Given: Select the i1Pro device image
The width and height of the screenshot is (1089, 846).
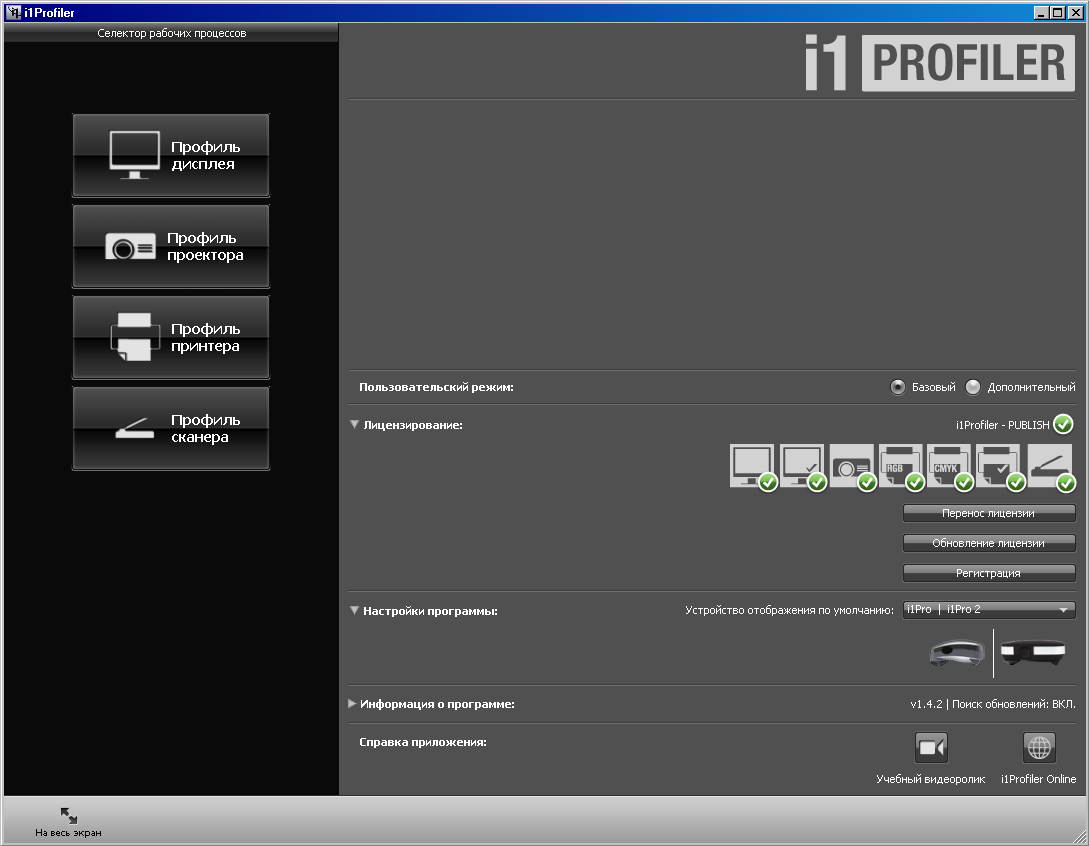Looking at the screenshot, I should (957, 653).
